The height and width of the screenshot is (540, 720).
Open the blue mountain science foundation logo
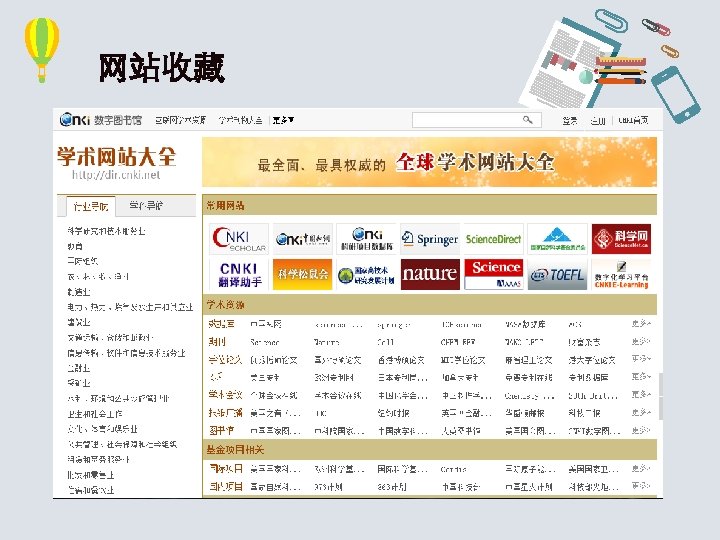click(557, 239)
